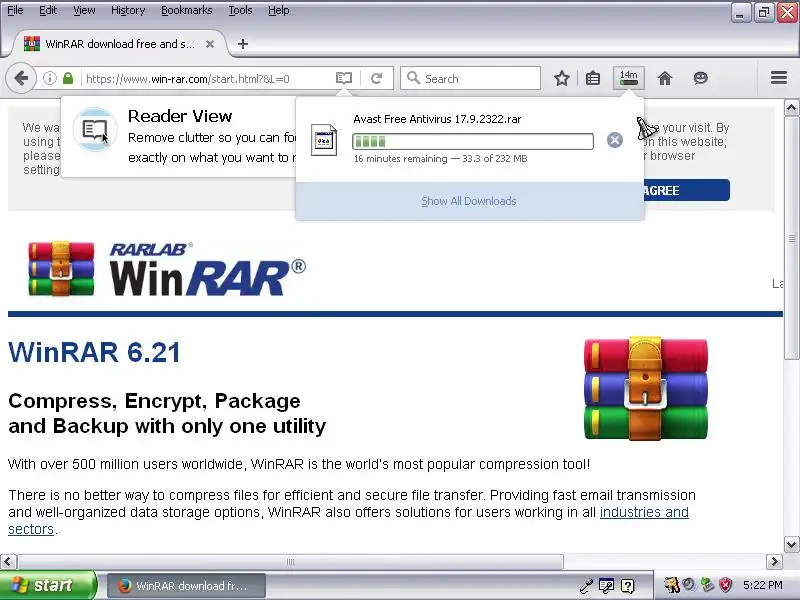
Task: Cancel the Avast rar download
Action: click(615, 140)
